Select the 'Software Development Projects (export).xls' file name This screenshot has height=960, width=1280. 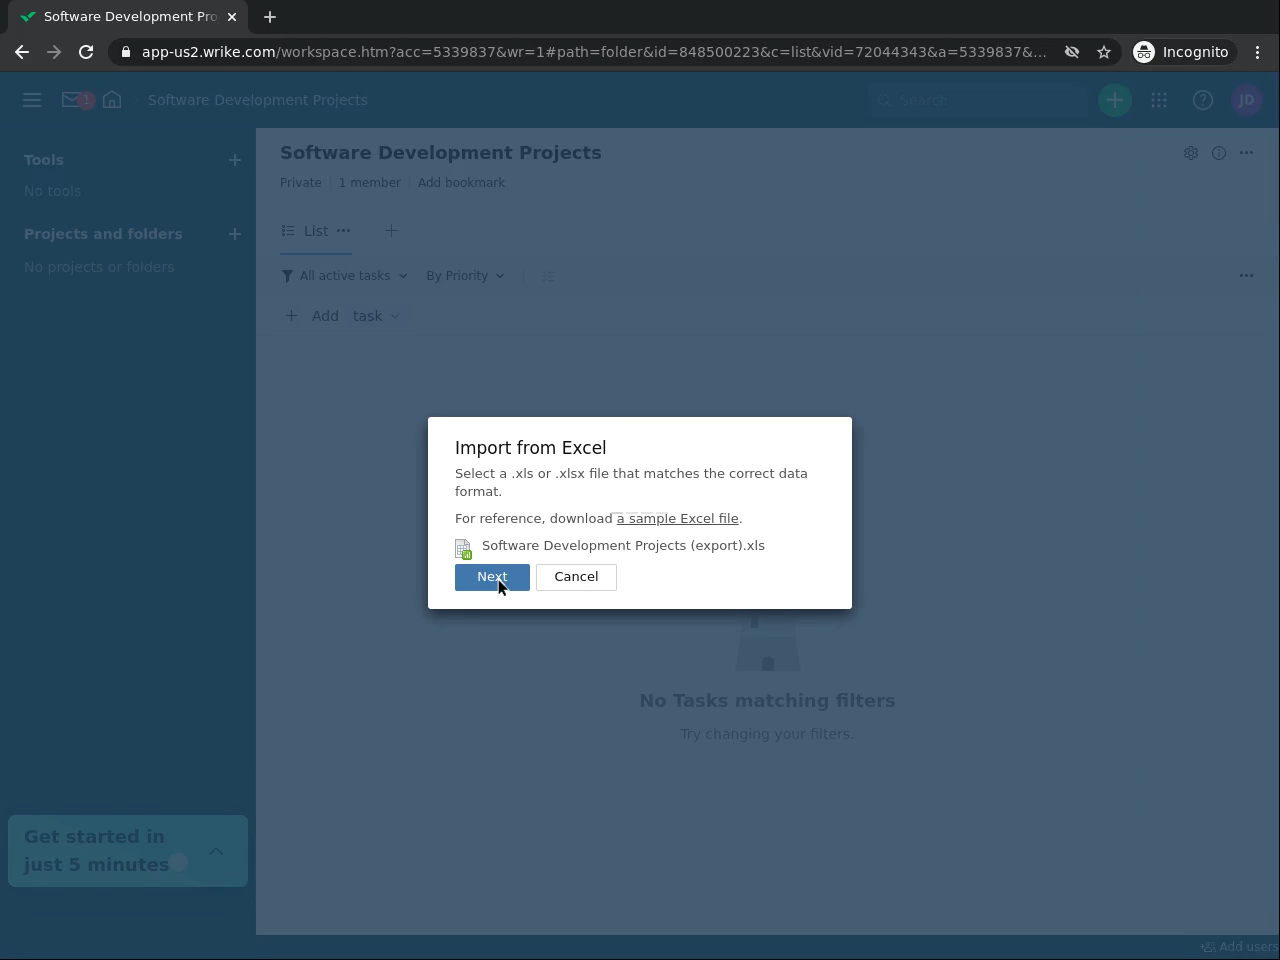[x=623, y=545]
